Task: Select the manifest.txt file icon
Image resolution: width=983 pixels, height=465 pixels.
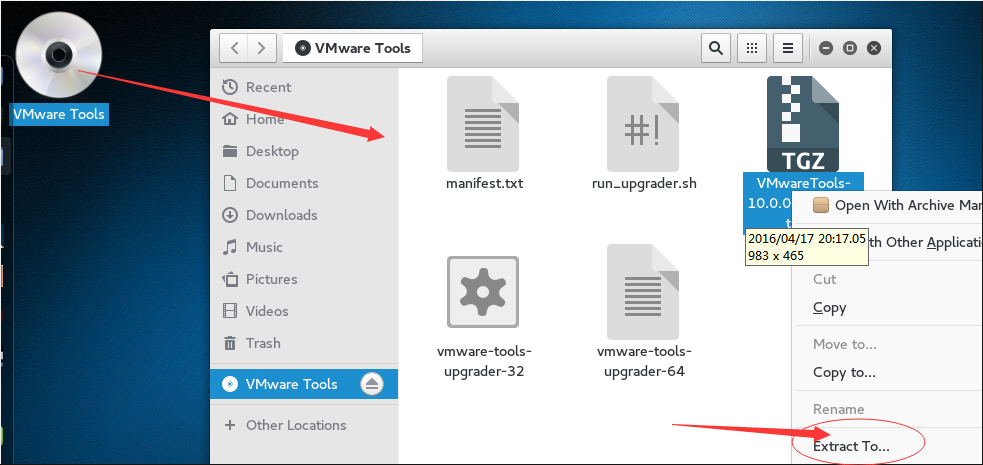Action: click(483, 124)
